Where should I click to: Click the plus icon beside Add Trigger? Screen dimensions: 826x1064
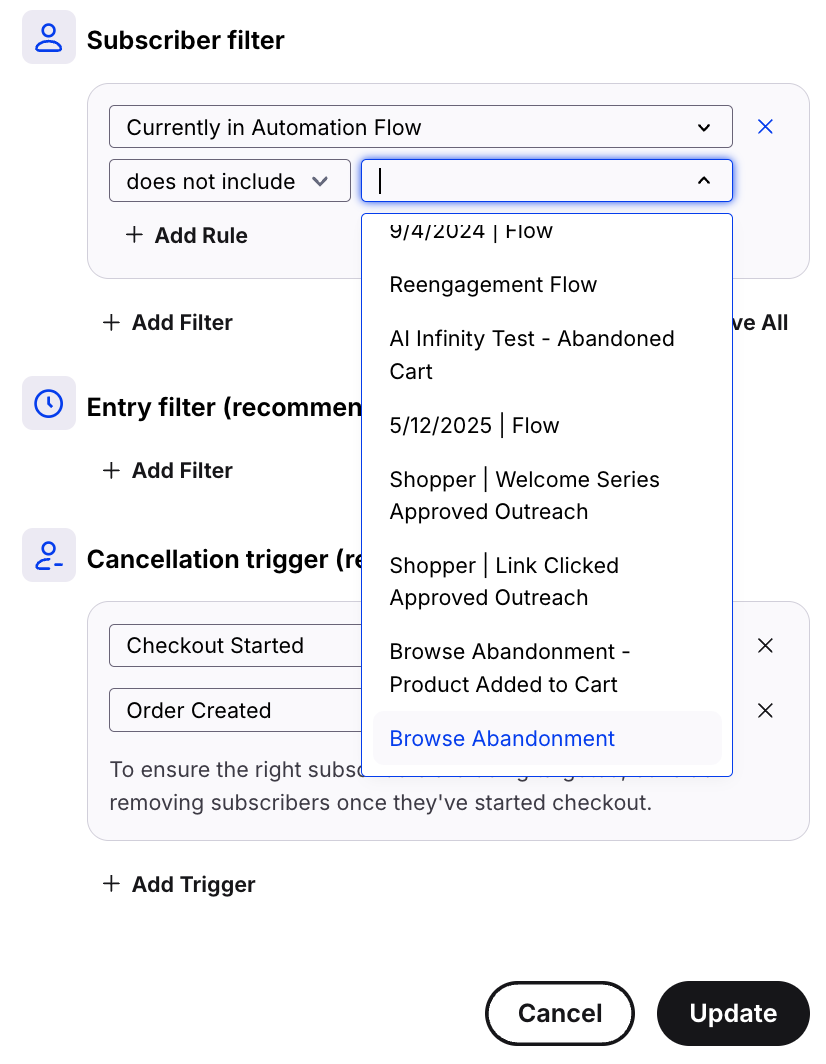(112, 884)
